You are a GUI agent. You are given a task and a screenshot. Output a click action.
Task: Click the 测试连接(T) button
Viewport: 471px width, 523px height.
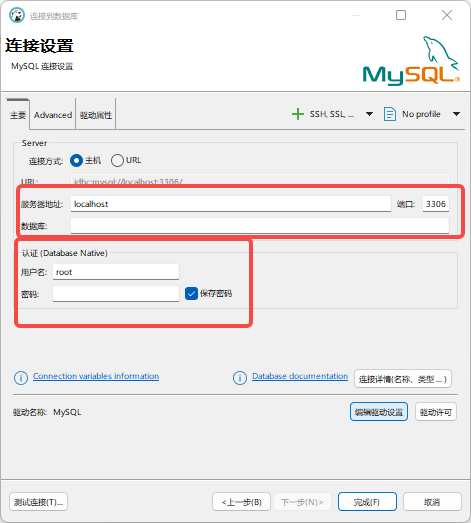(38, 502)
